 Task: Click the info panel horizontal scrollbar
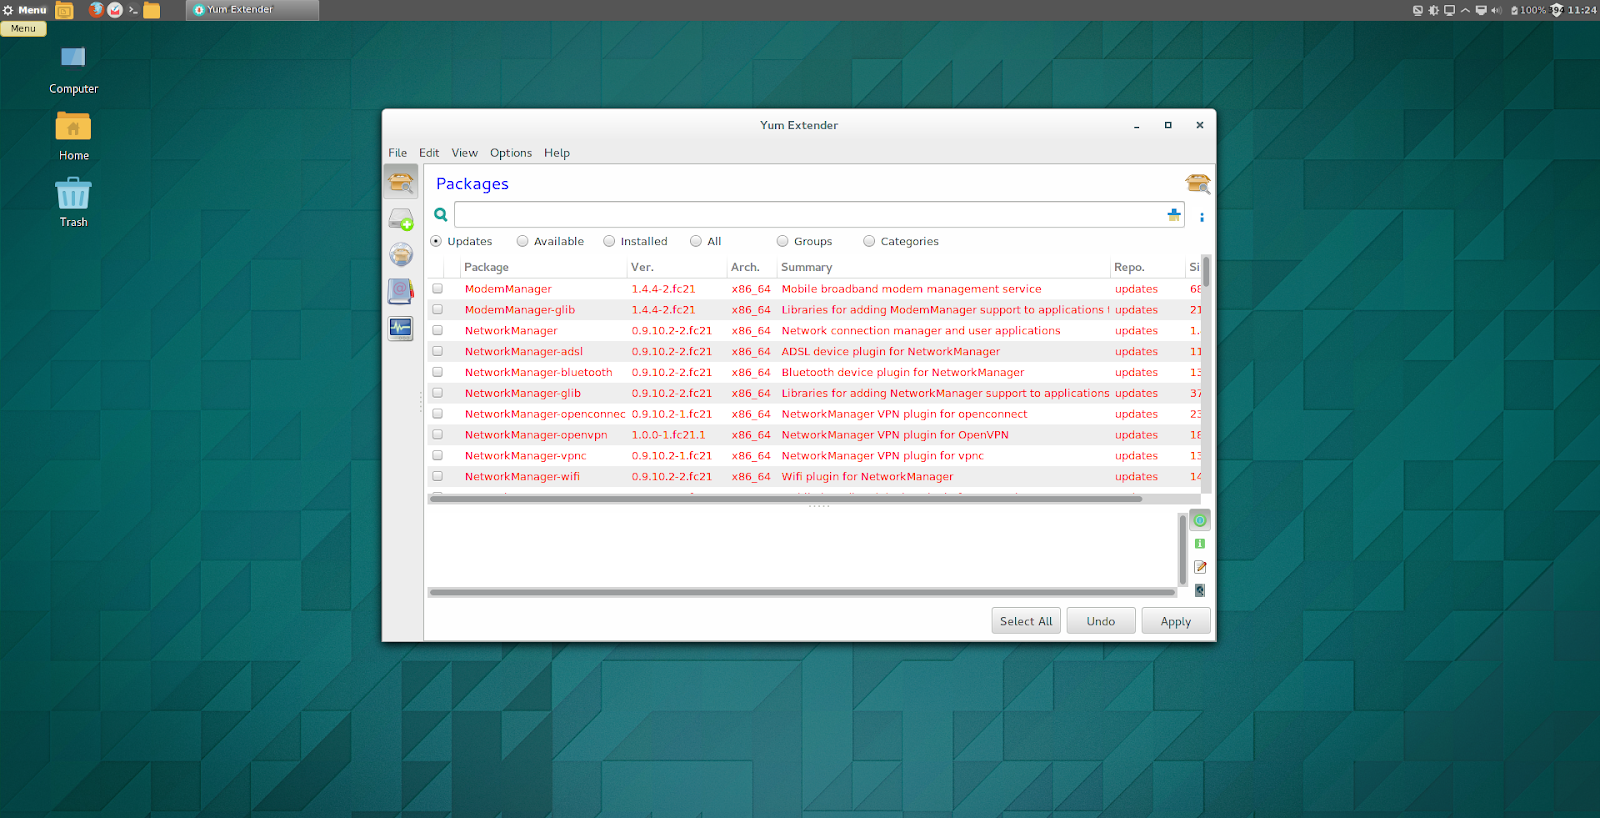coord(802,592)
